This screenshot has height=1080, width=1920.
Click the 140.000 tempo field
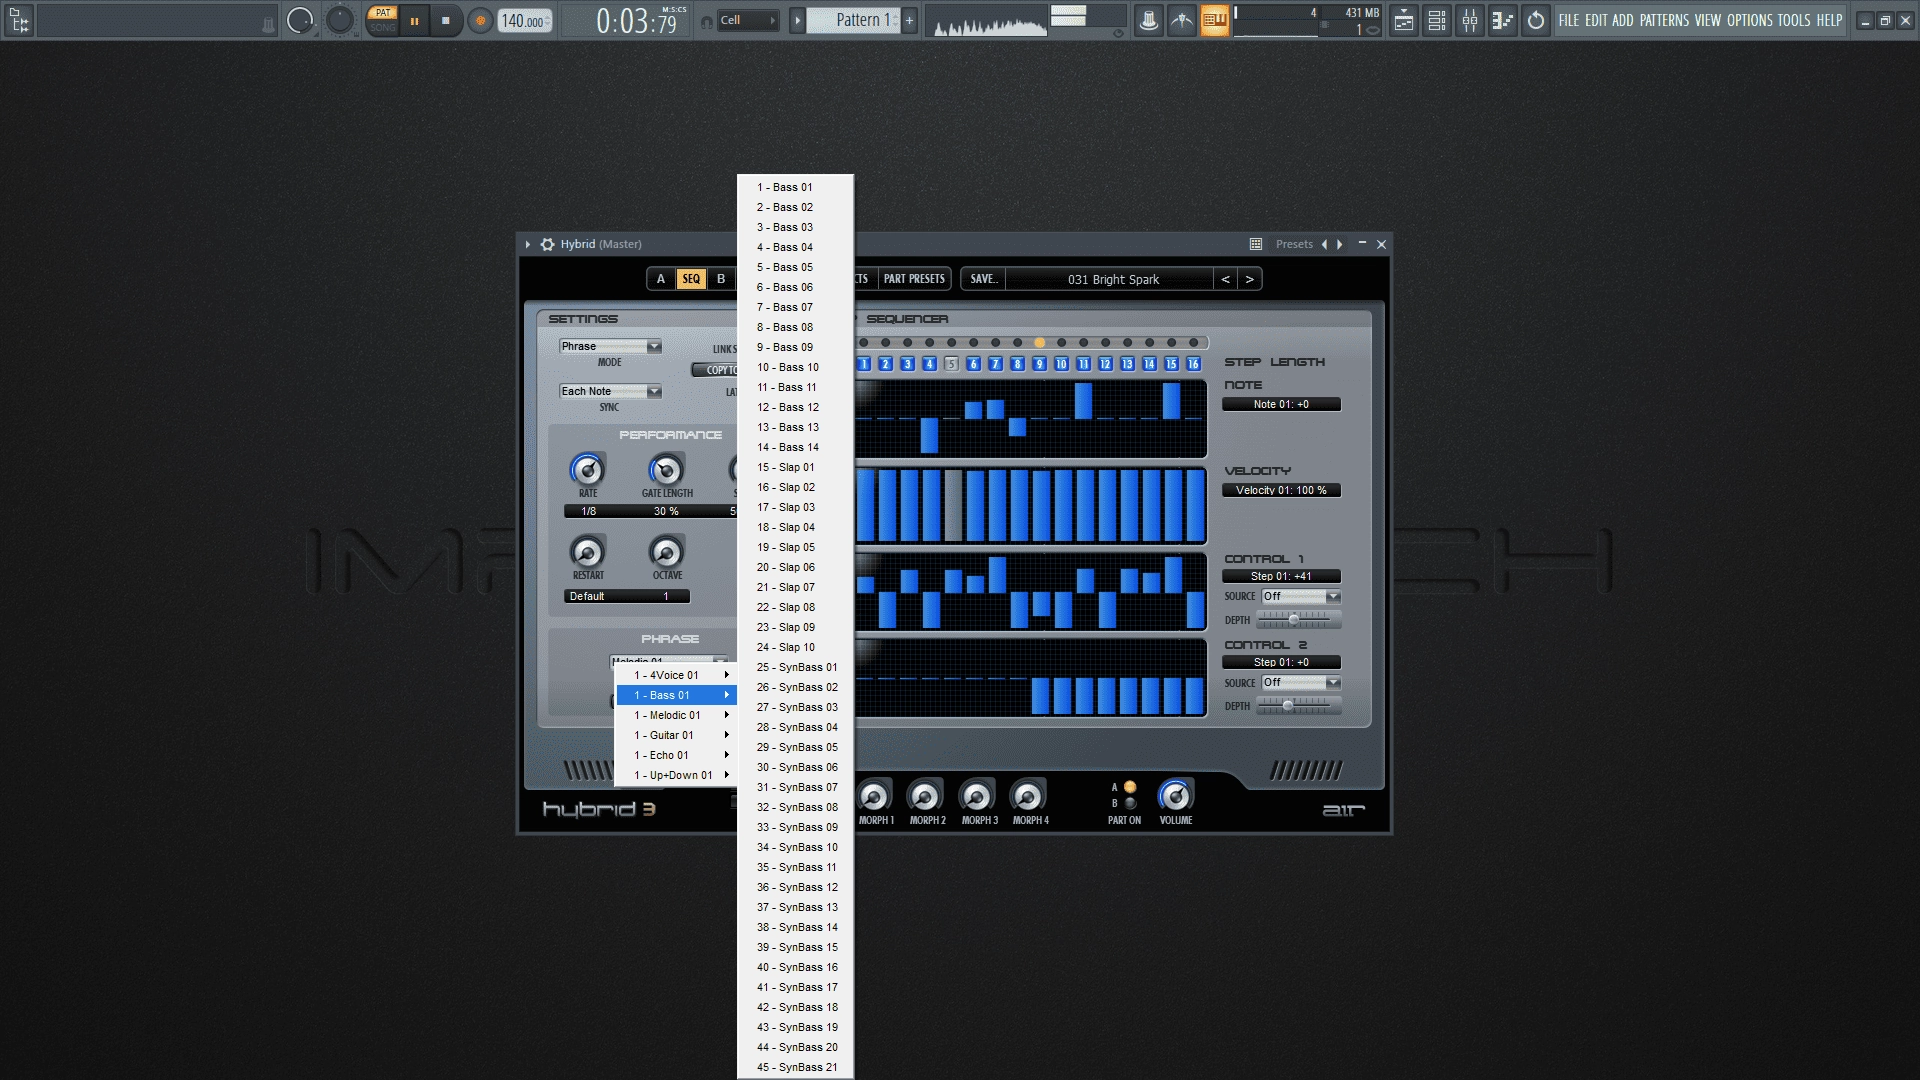click(x=525, y=21)
